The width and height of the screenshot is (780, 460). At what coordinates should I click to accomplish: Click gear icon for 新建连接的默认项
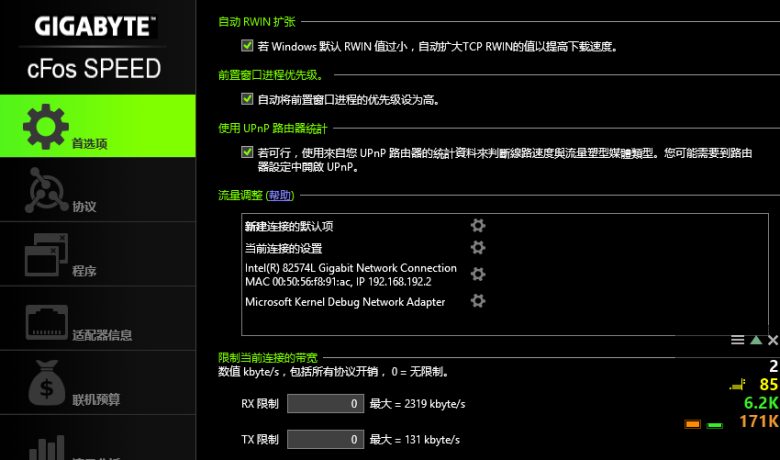pos(478,225)
